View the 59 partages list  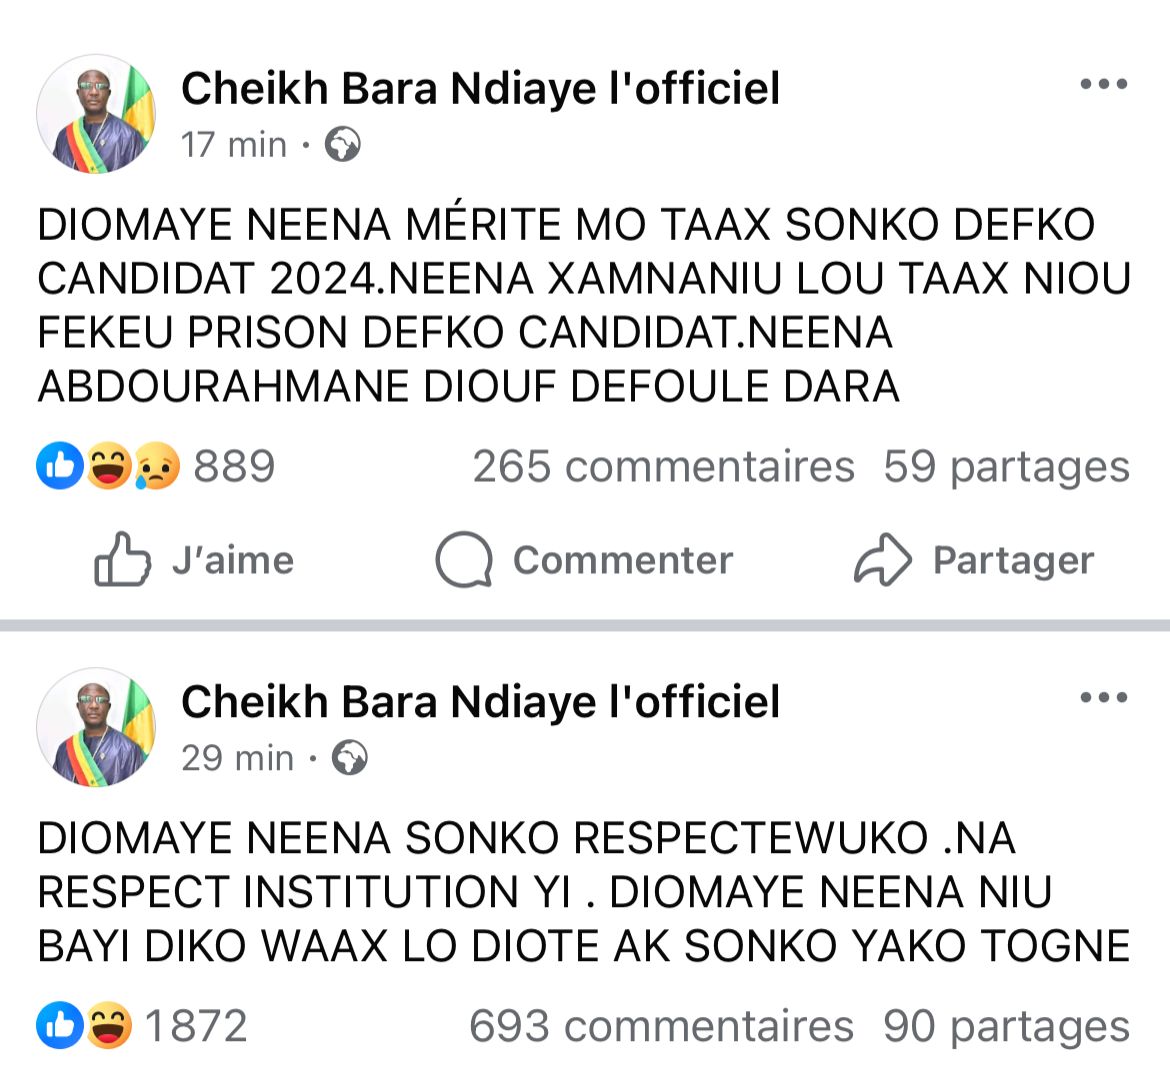click(x=1006, y=467)
